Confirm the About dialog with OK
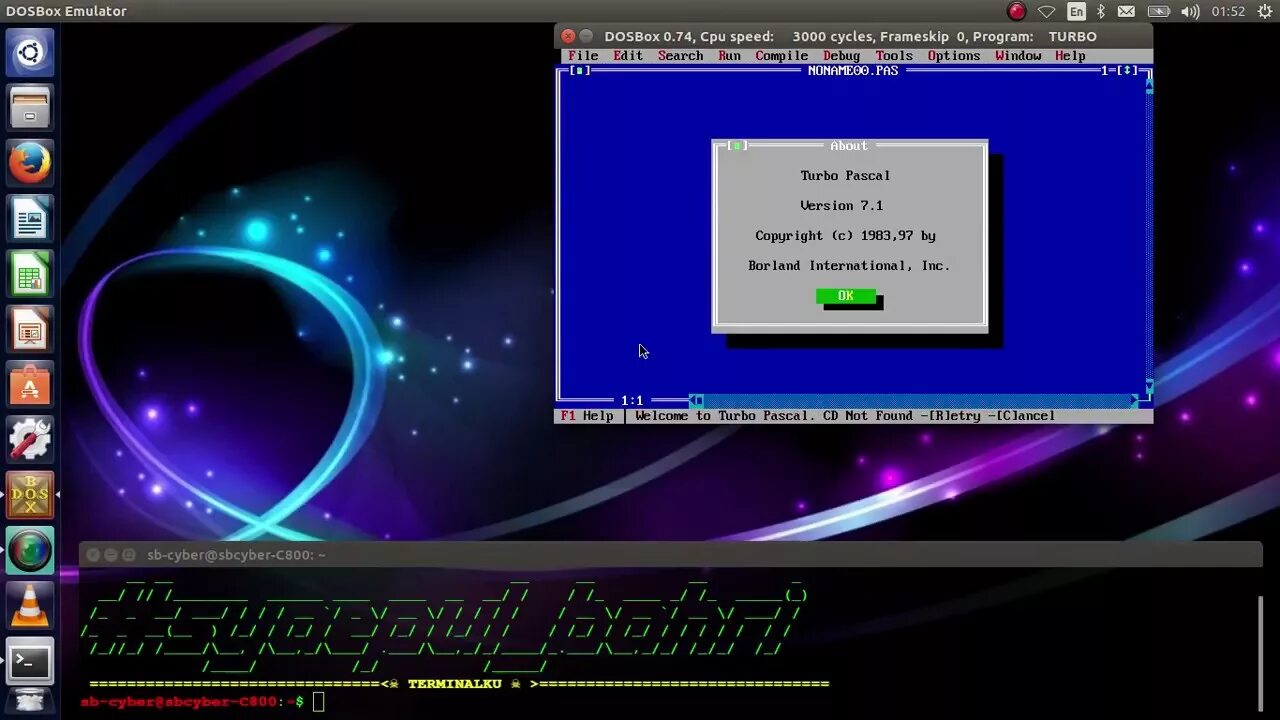 tap(846, 296)
